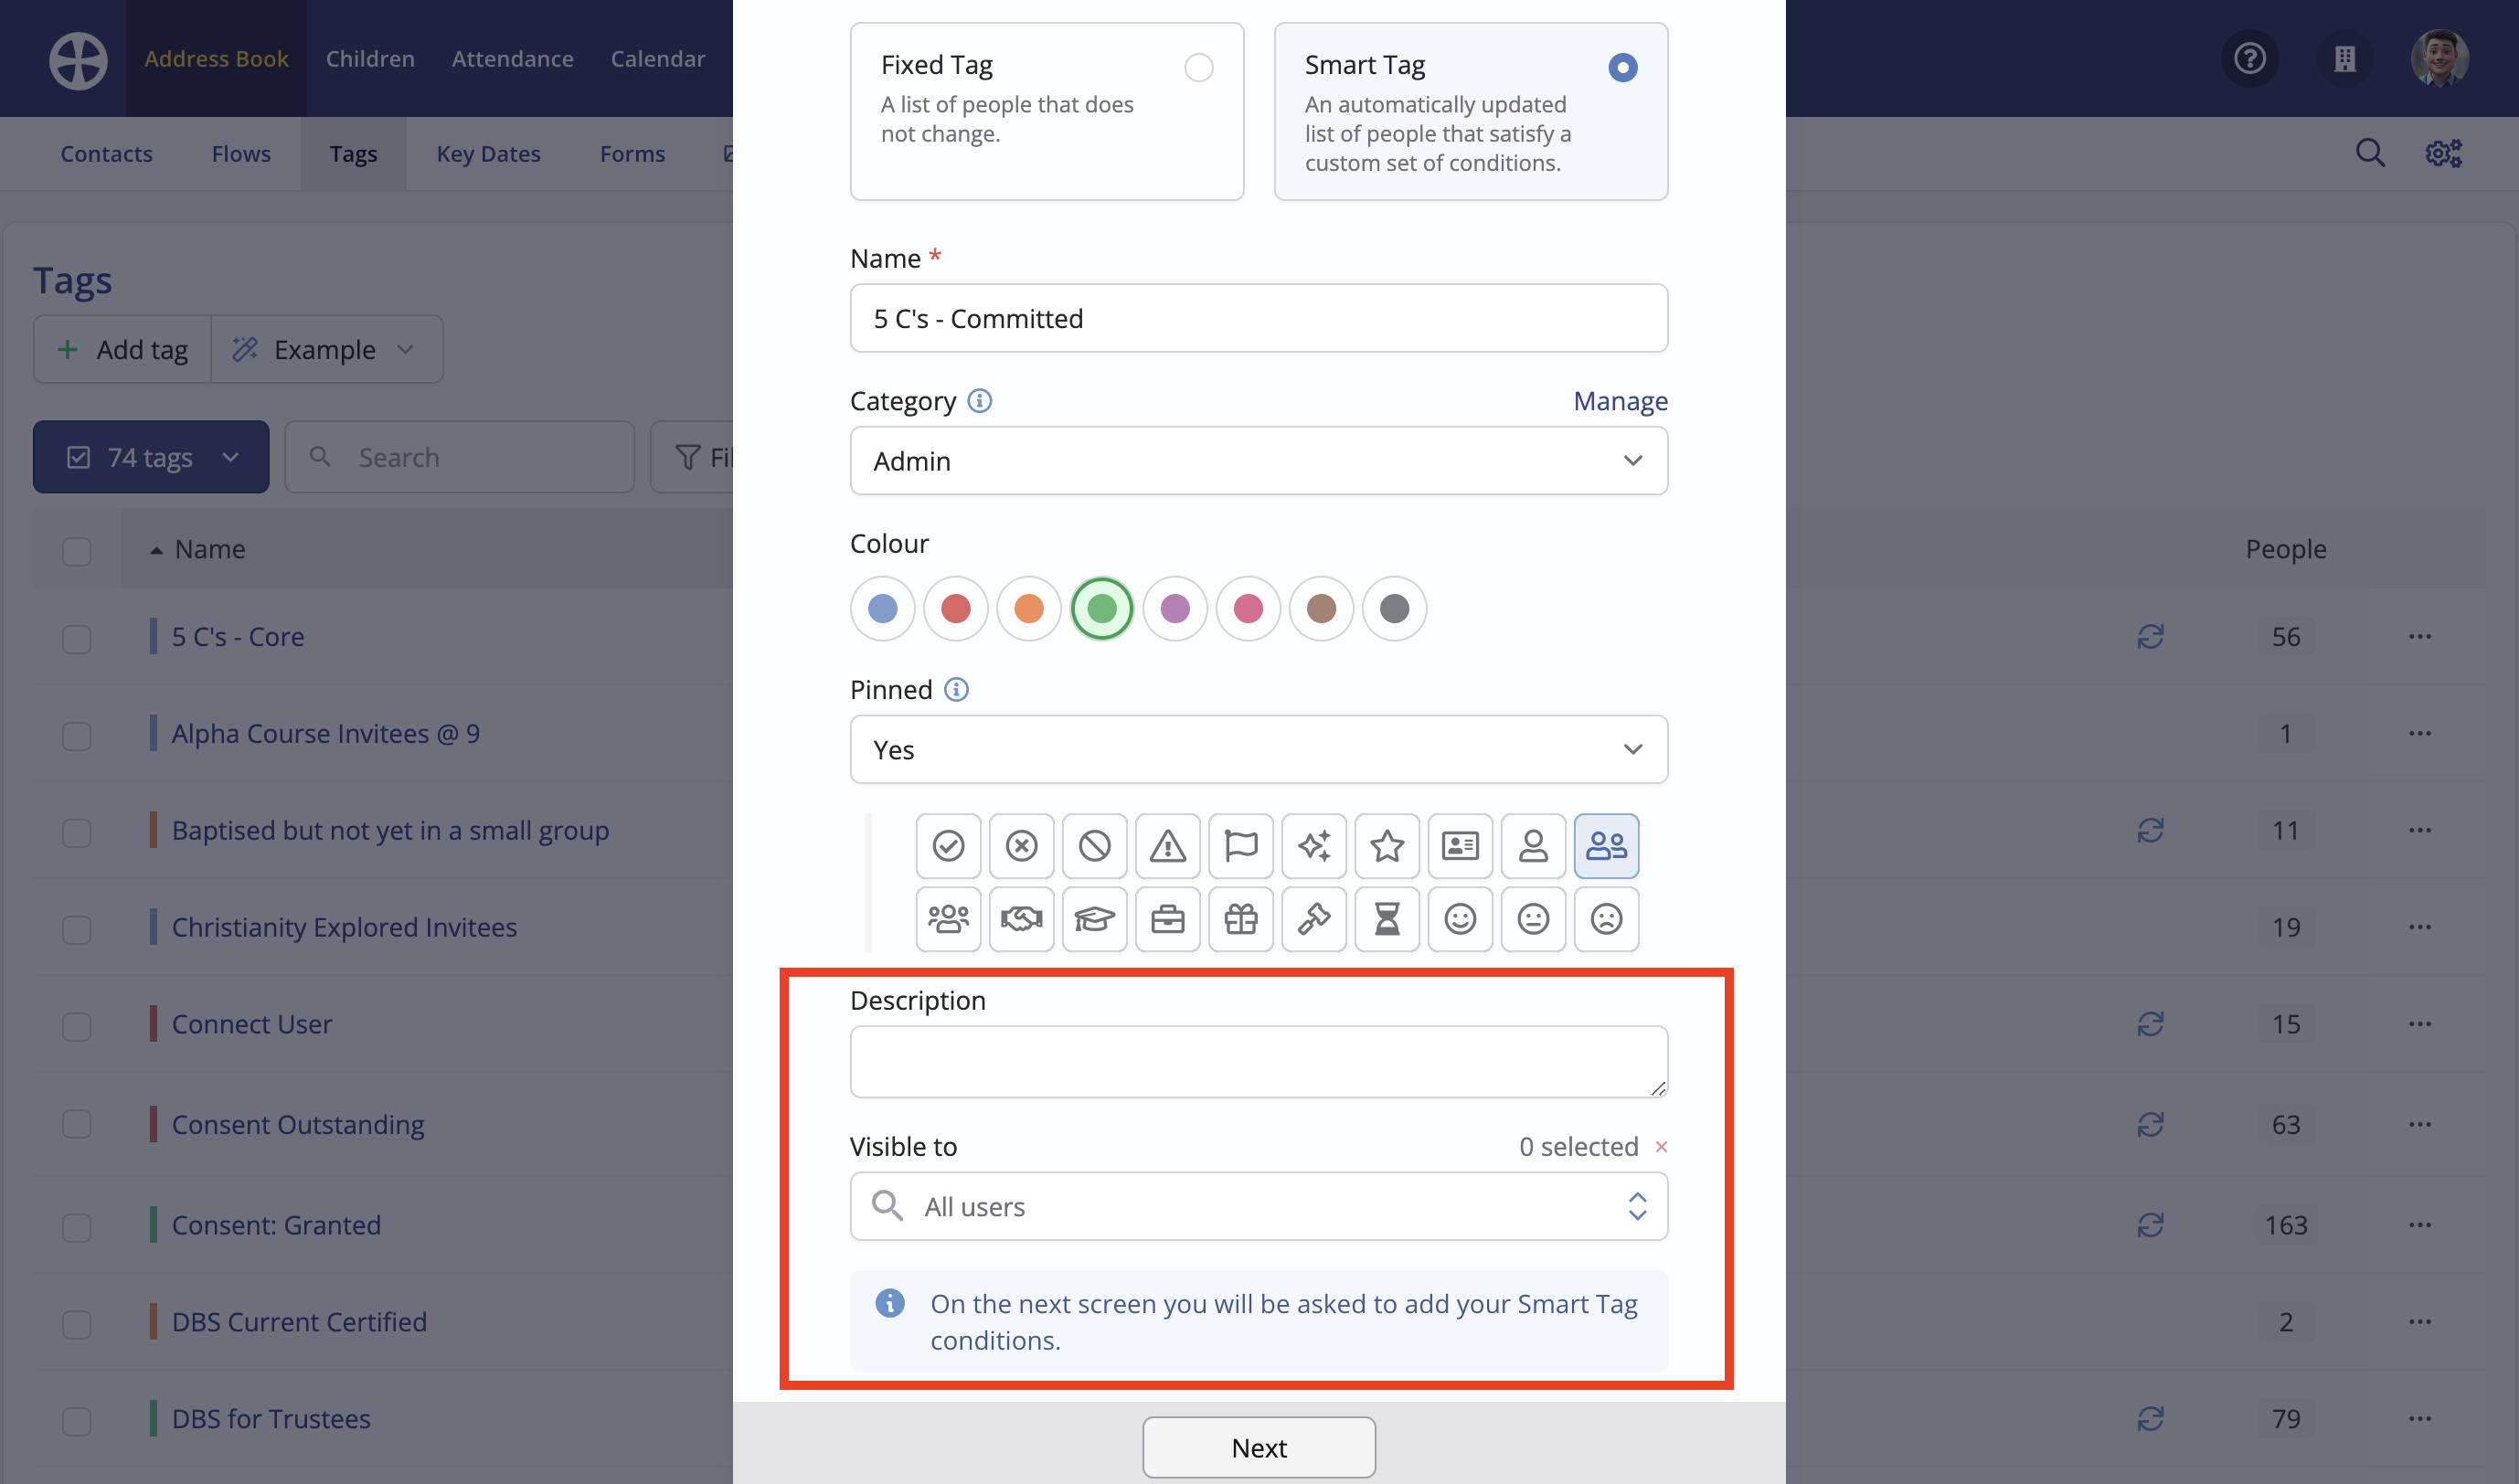Viewport: 2519px width, 1484px height.
Task: Click the Add tag button
Action: 123,349
